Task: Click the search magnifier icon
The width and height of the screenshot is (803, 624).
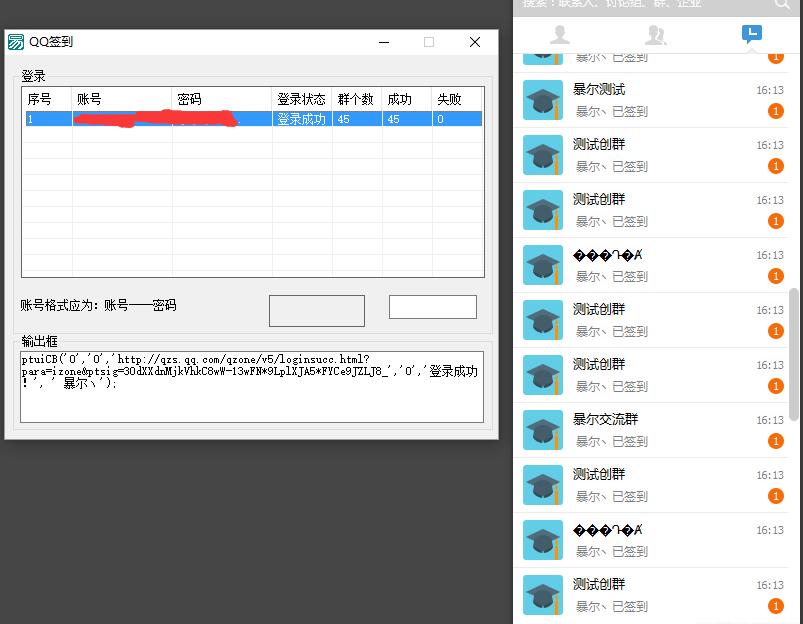Action: (784, 6)
